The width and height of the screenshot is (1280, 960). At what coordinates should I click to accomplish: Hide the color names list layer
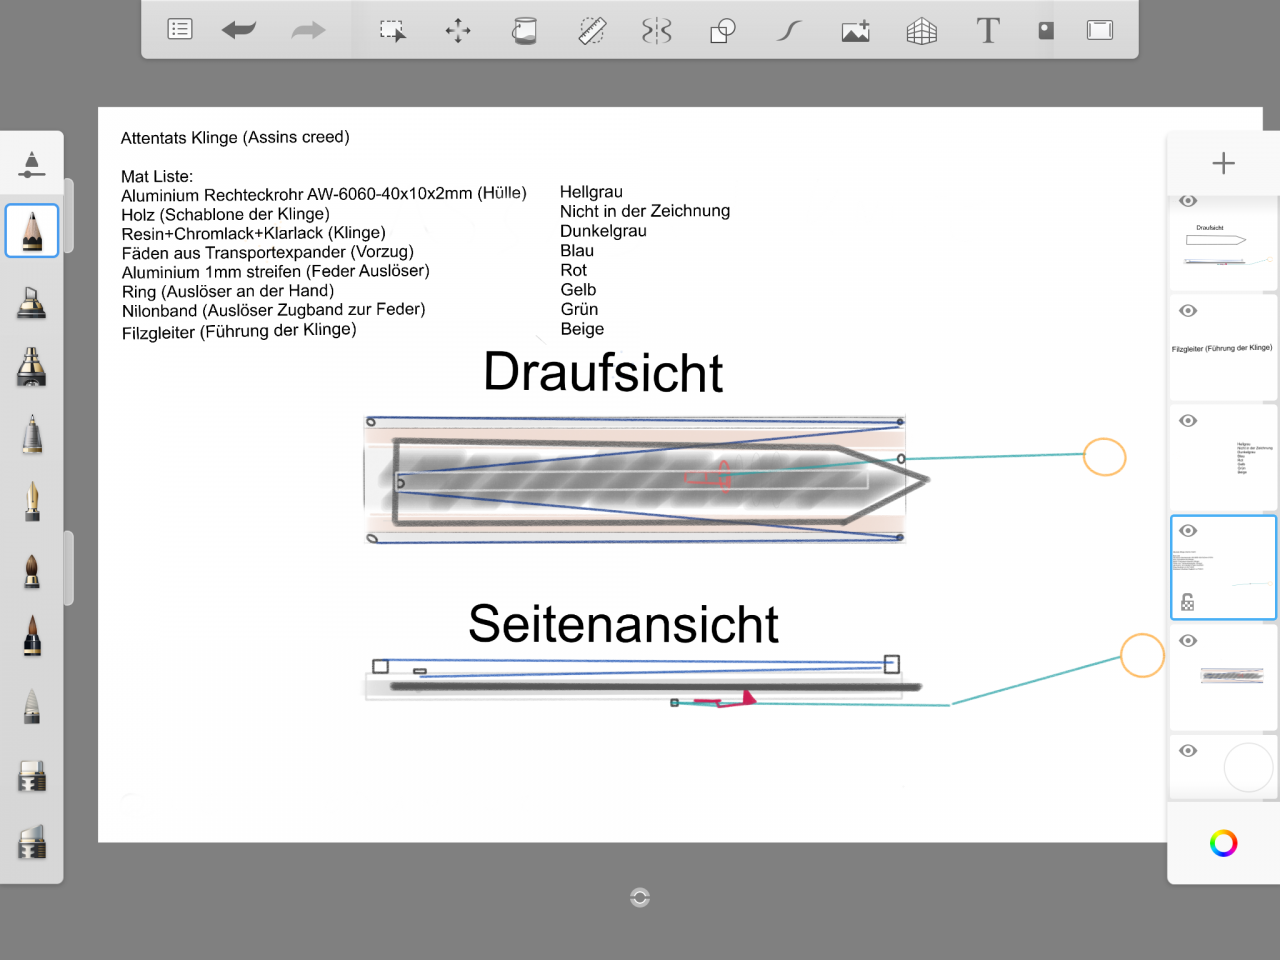(x=1188, y=421)
